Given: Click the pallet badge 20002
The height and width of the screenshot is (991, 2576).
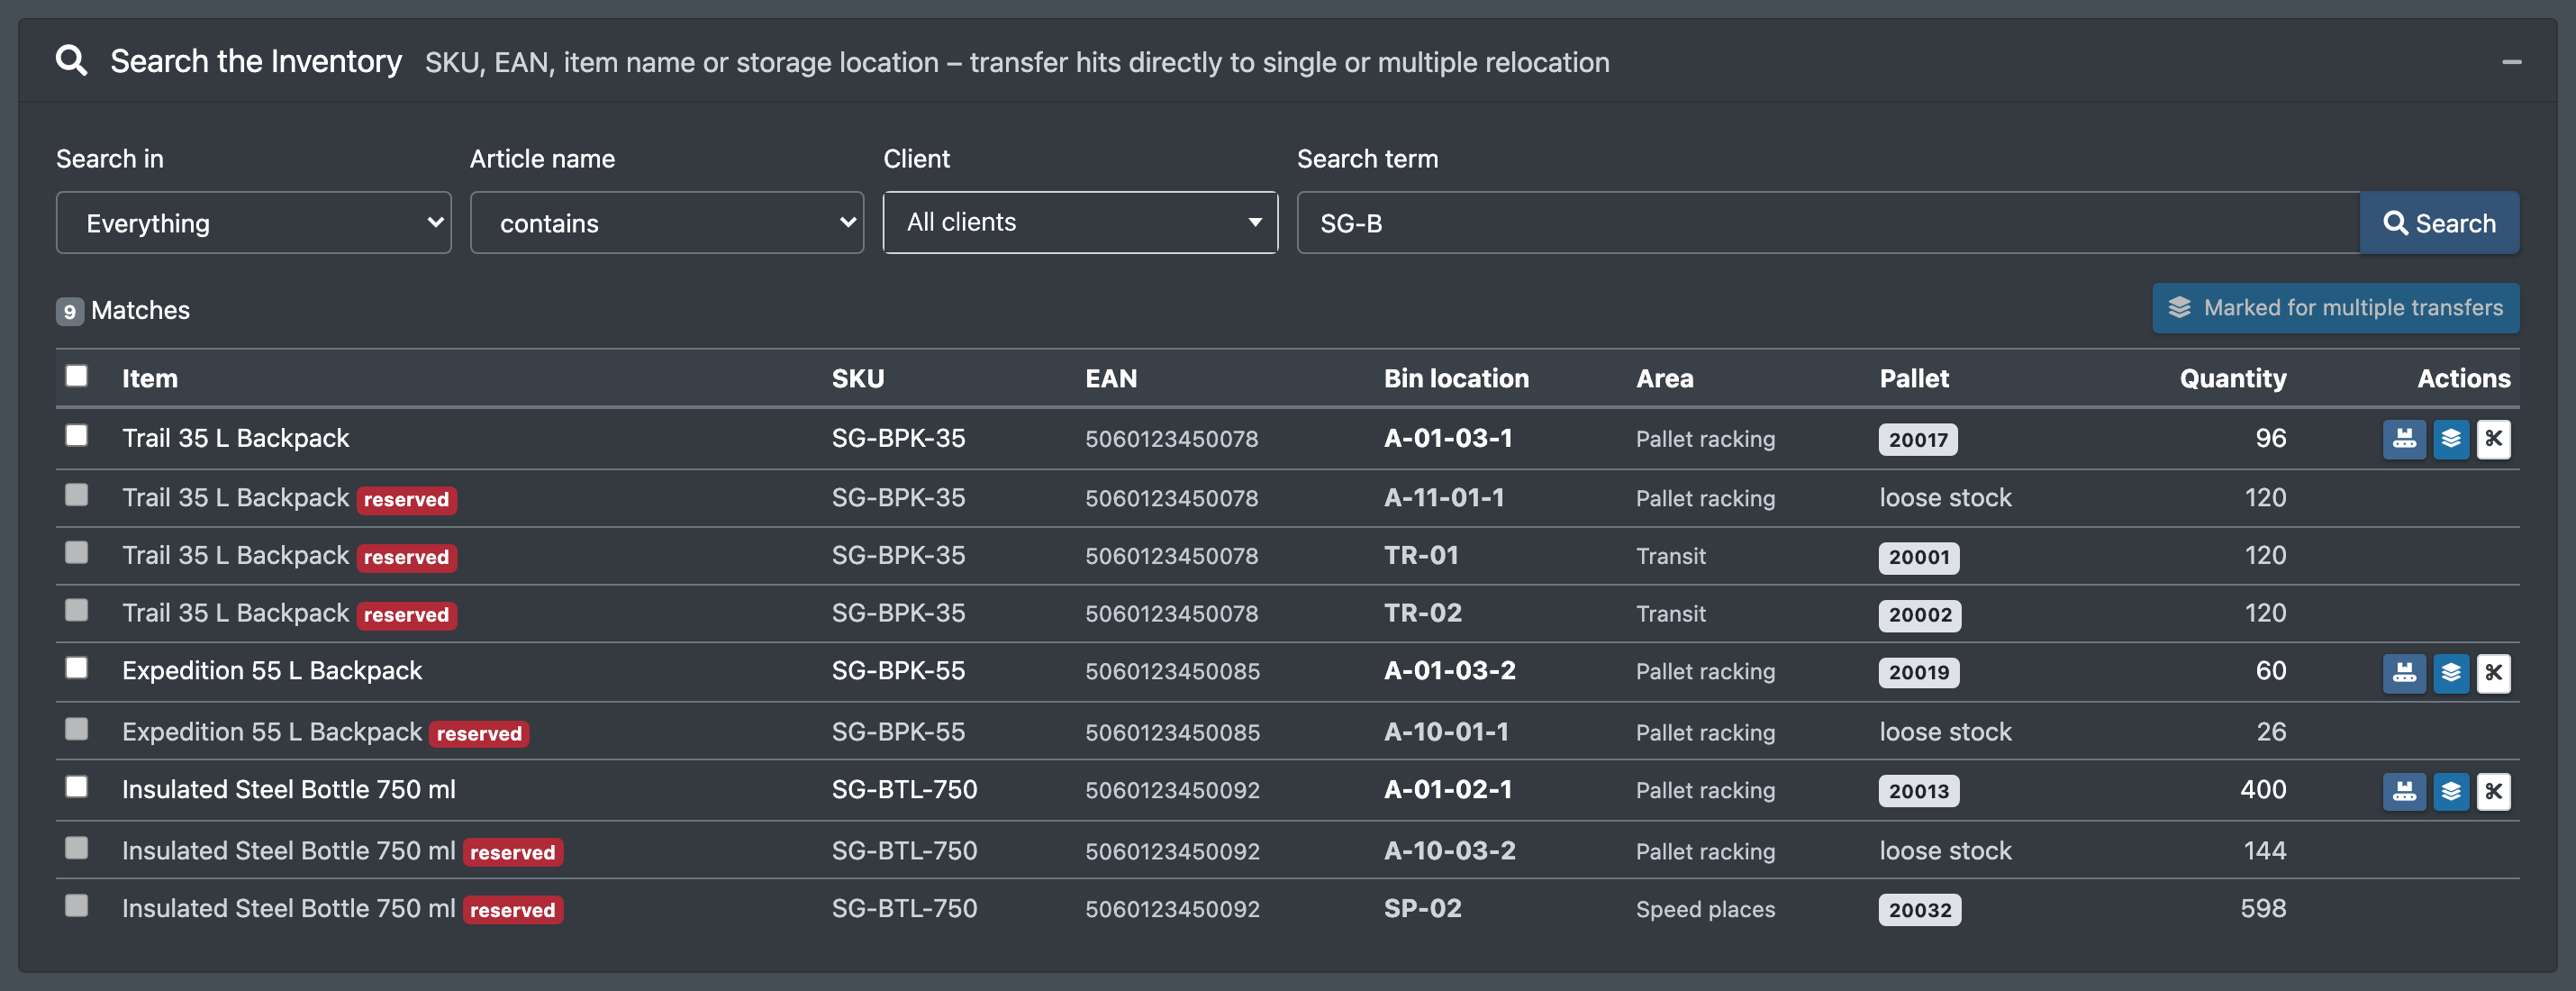Looking at the screenshot, I should 1920,615.
